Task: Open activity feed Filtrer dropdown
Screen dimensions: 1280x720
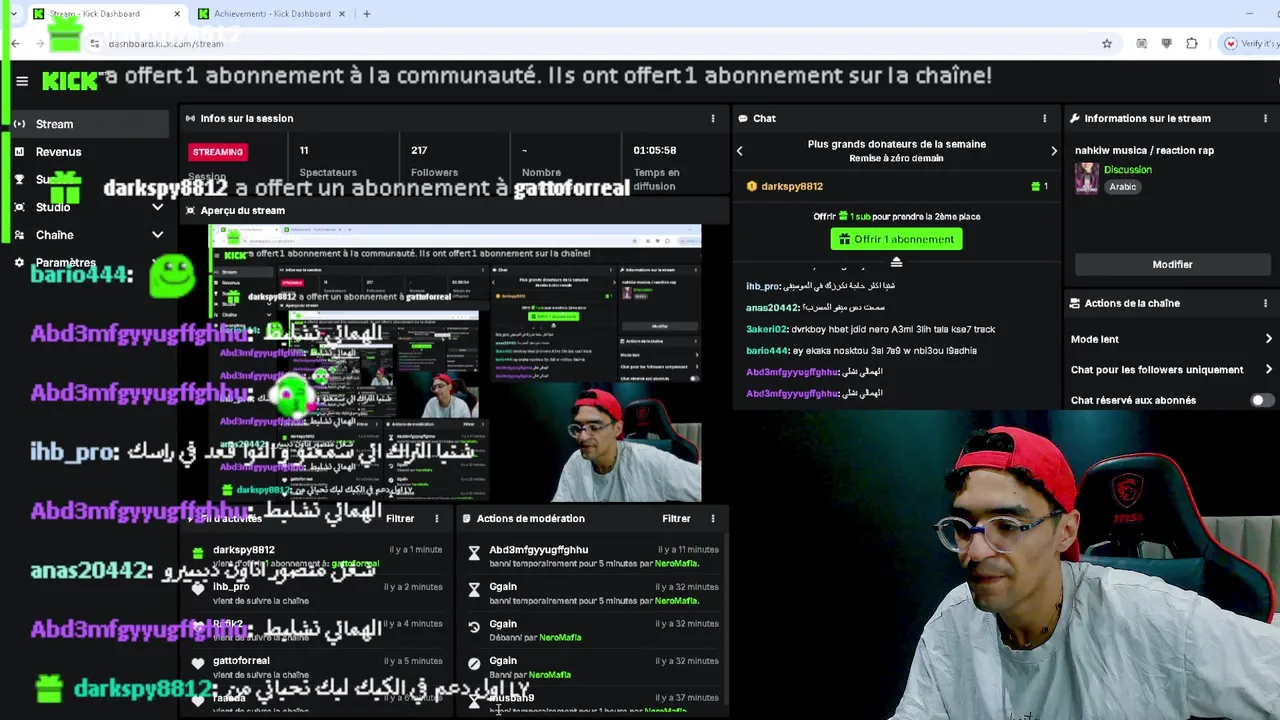Action: click(x=400, y=518)
